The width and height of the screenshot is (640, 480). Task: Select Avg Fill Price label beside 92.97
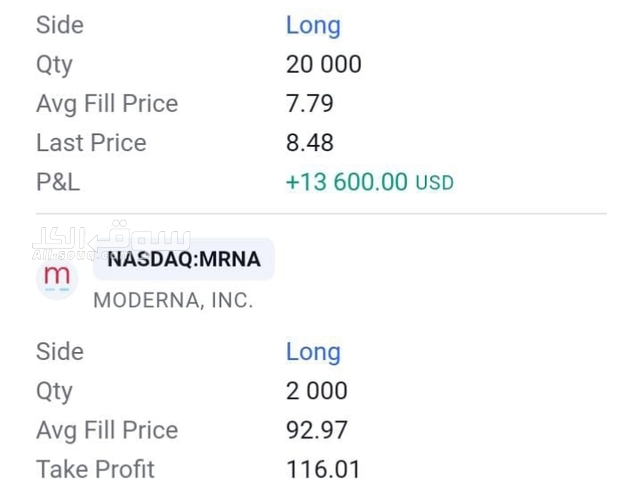click(107, 430)
